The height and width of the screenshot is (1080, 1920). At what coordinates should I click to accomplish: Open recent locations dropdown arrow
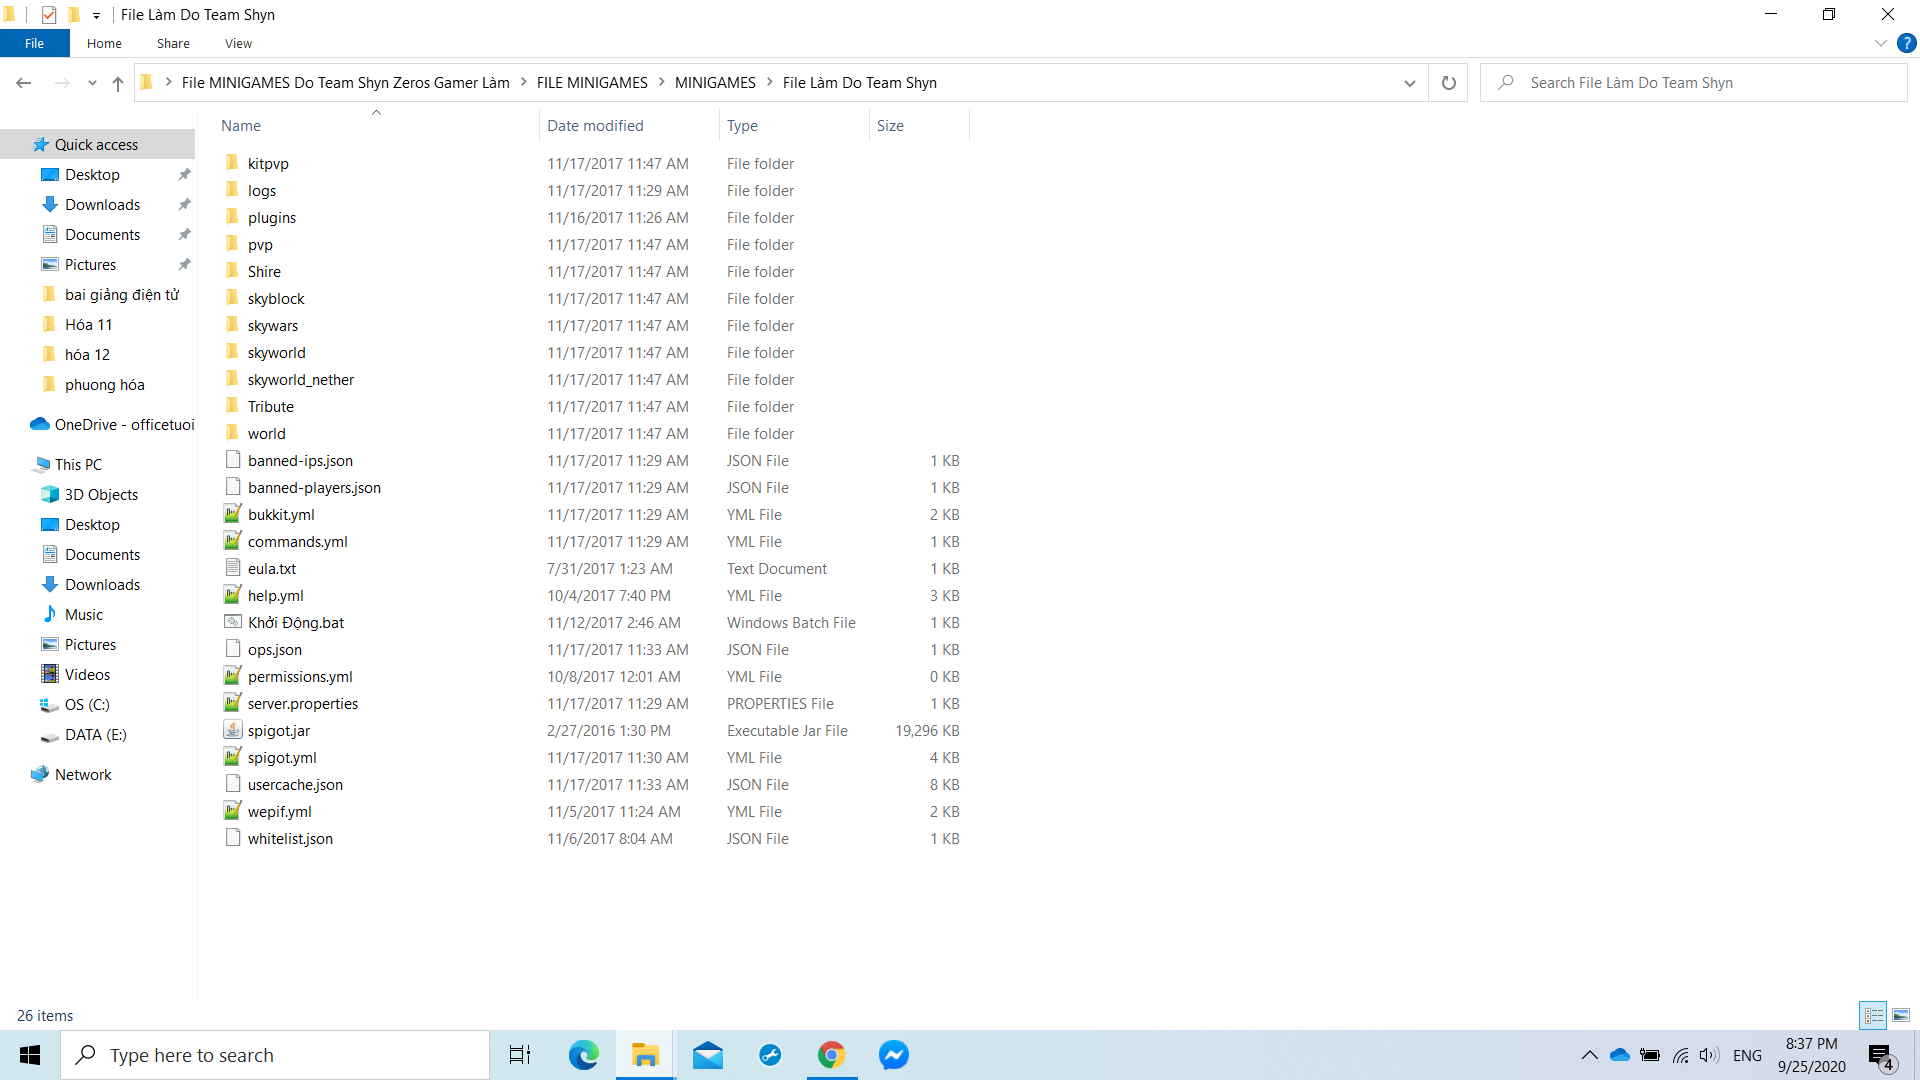pyautogui.click(x=92, y=83)
